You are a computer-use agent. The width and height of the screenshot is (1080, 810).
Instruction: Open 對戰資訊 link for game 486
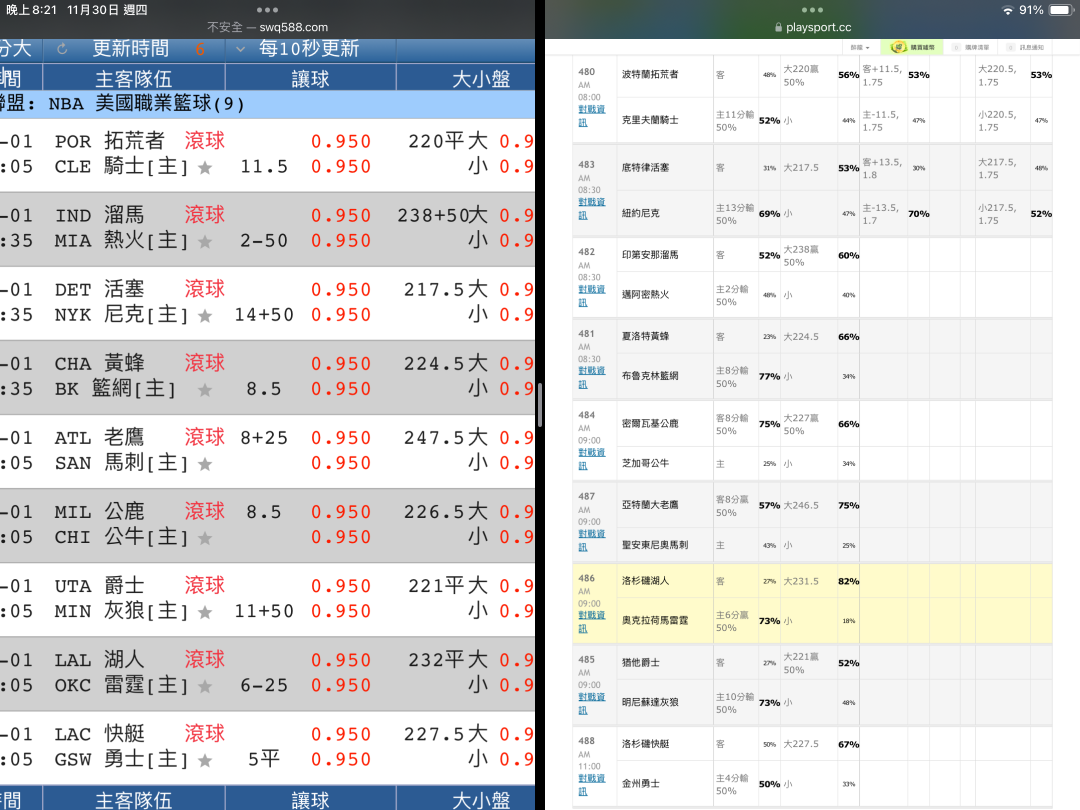click(x=592, y=621)
